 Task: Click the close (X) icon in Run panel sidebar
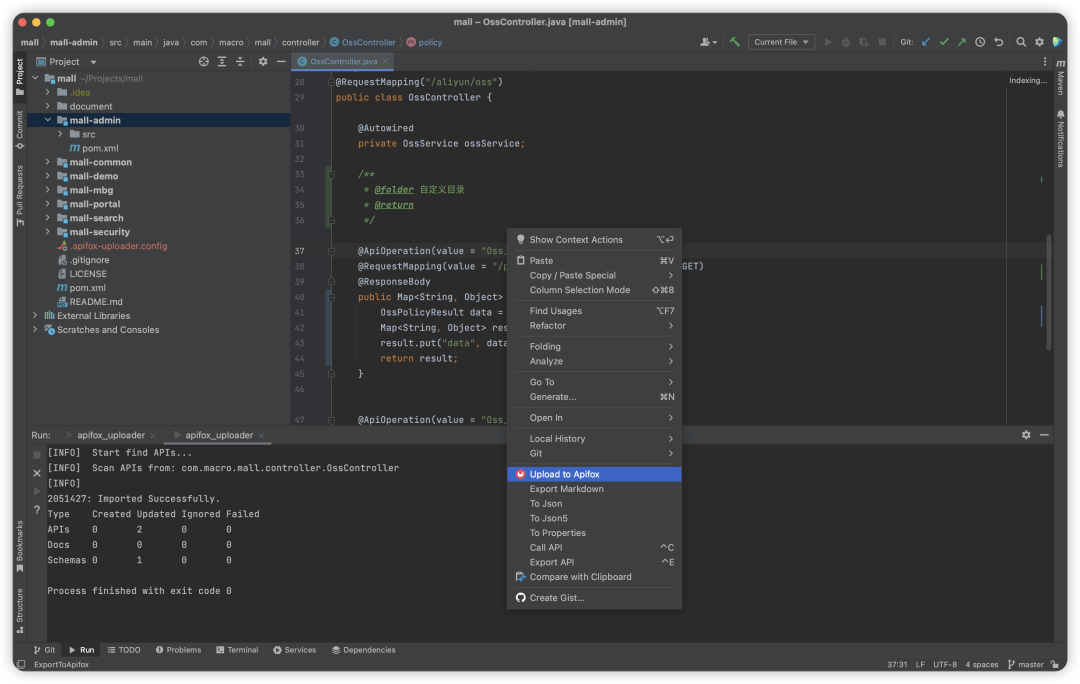37,473
